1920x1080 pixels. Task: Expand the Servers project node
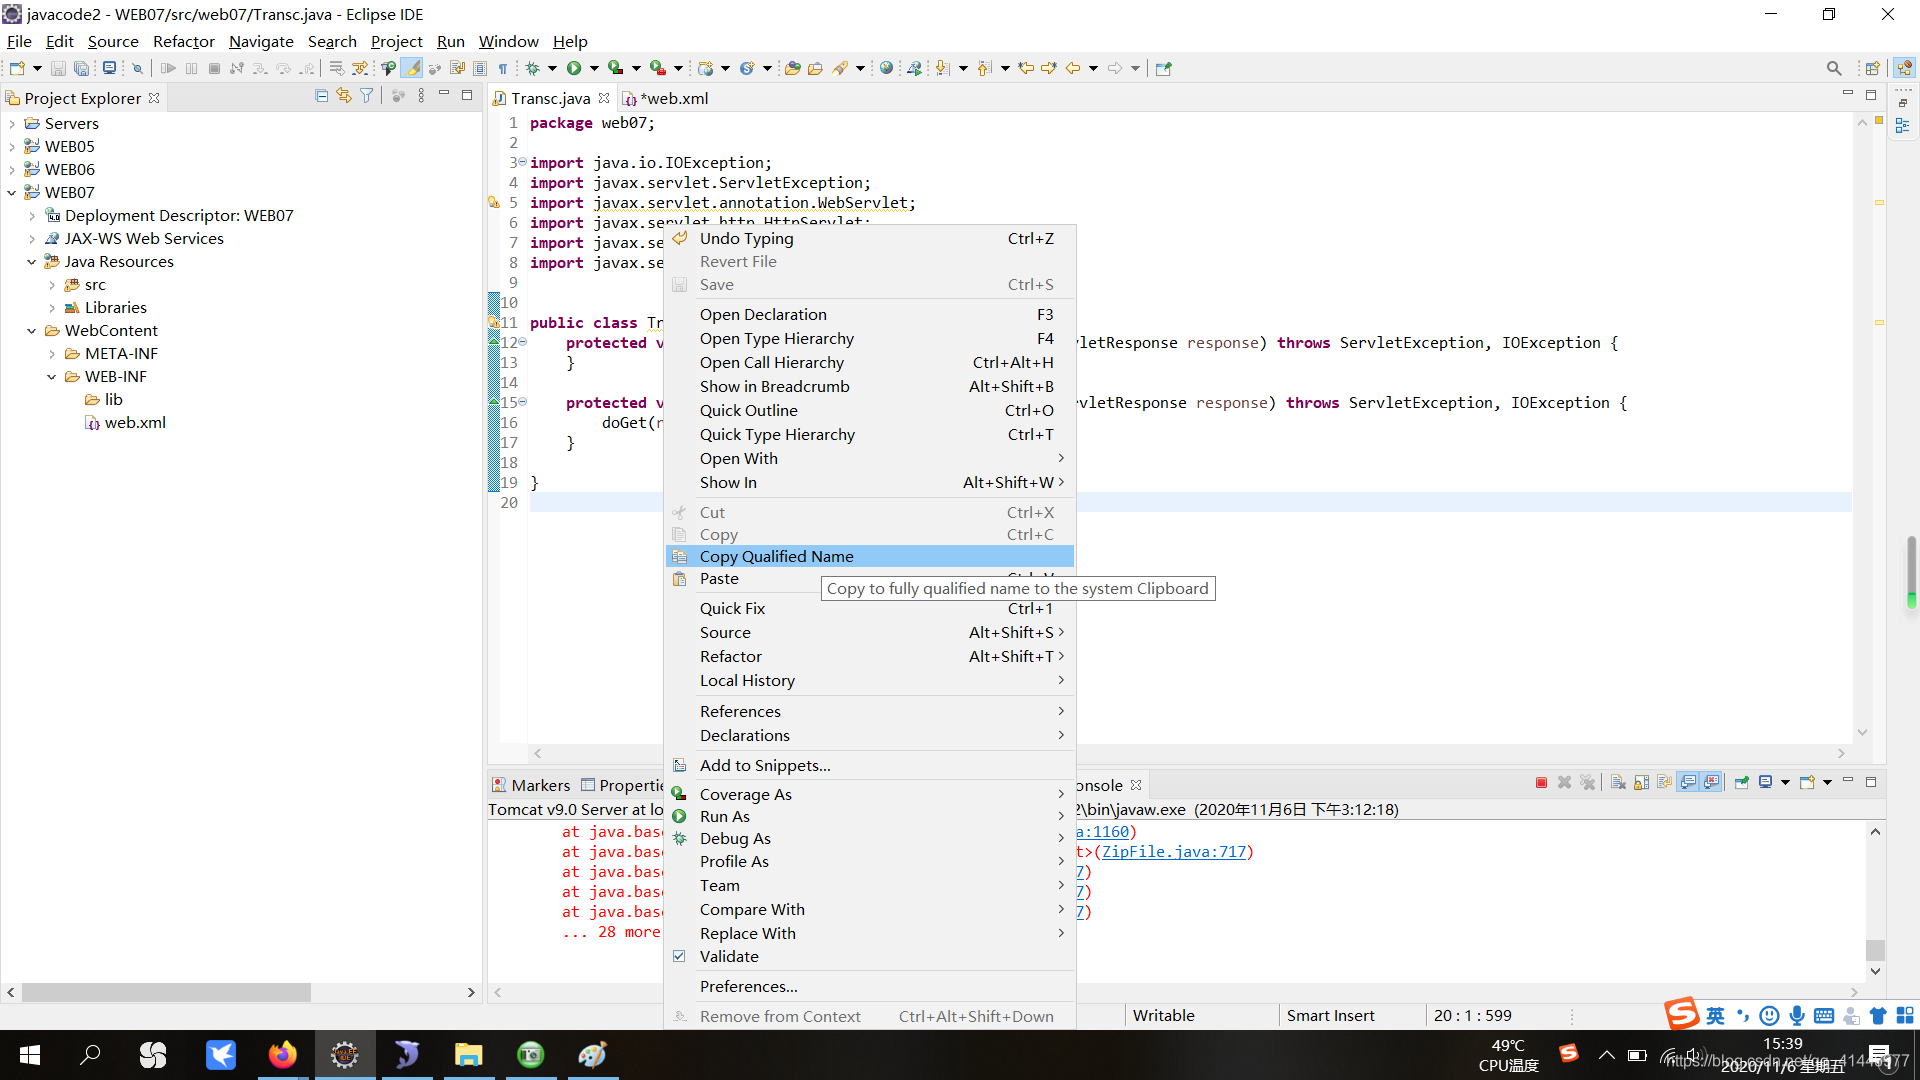11,124
